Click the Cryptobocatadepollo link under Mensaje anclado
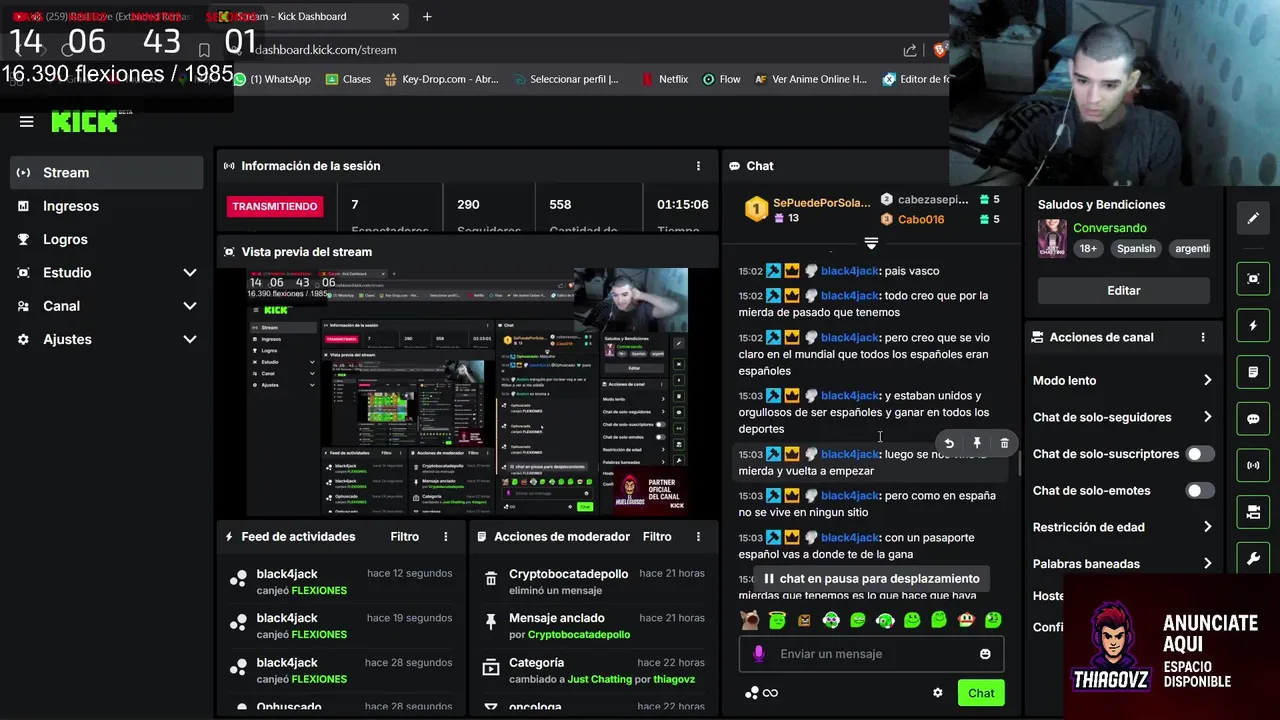Viewport: 1280px width, 720px height. (x=579, y=635)
